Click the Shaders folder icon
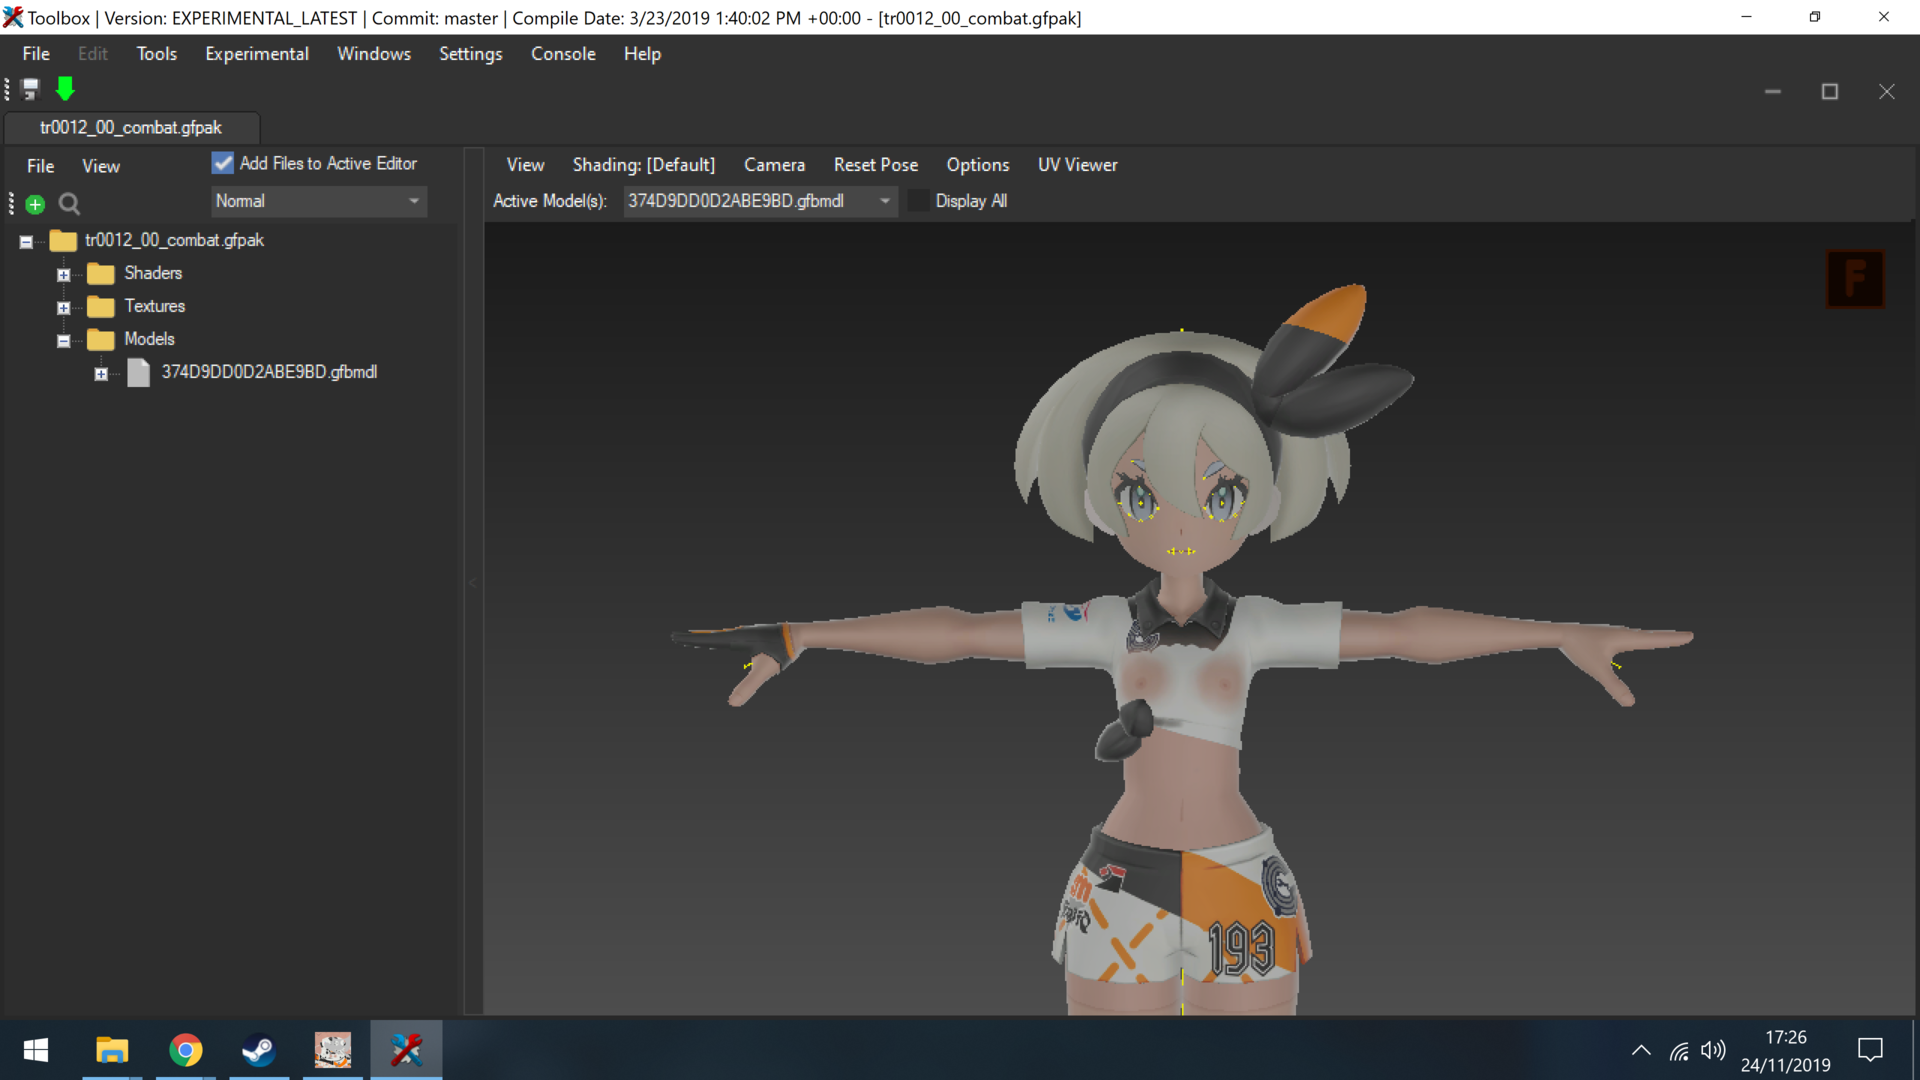The width and height of the screenshot is (1920, 1080). point(101,274)
